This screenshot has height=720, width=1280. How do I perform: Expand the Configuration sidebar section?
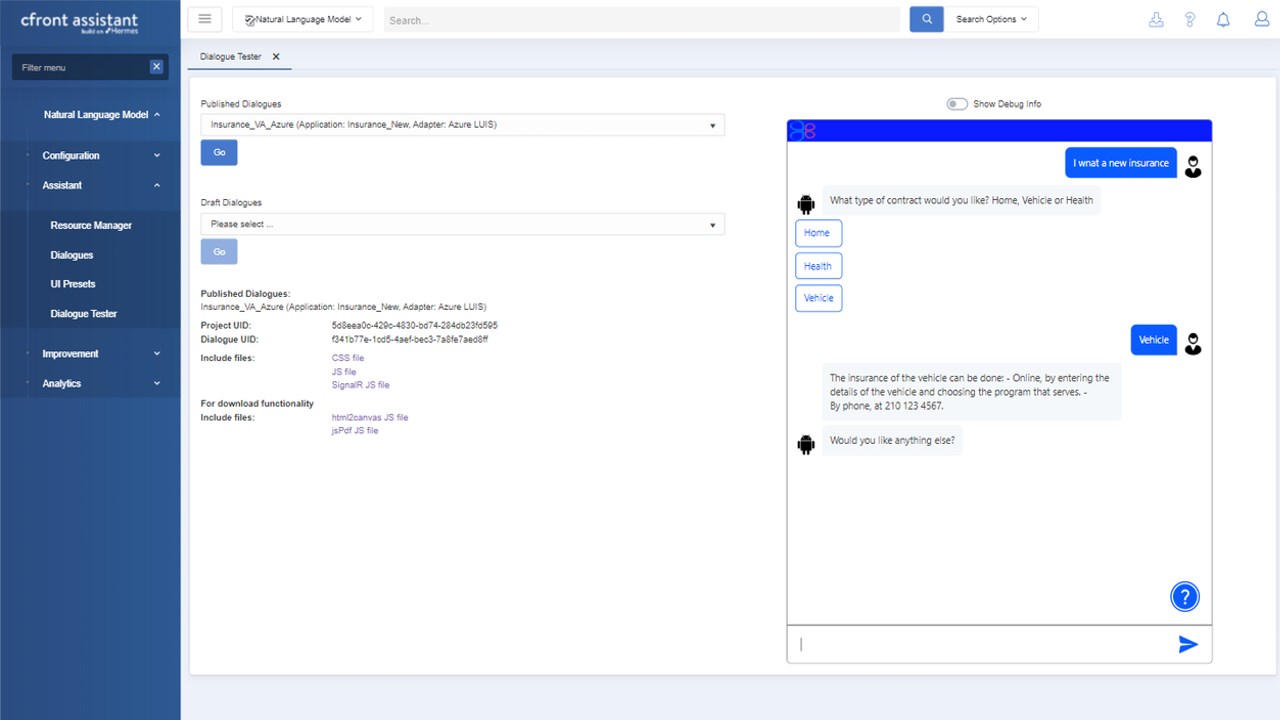[100, 156]
